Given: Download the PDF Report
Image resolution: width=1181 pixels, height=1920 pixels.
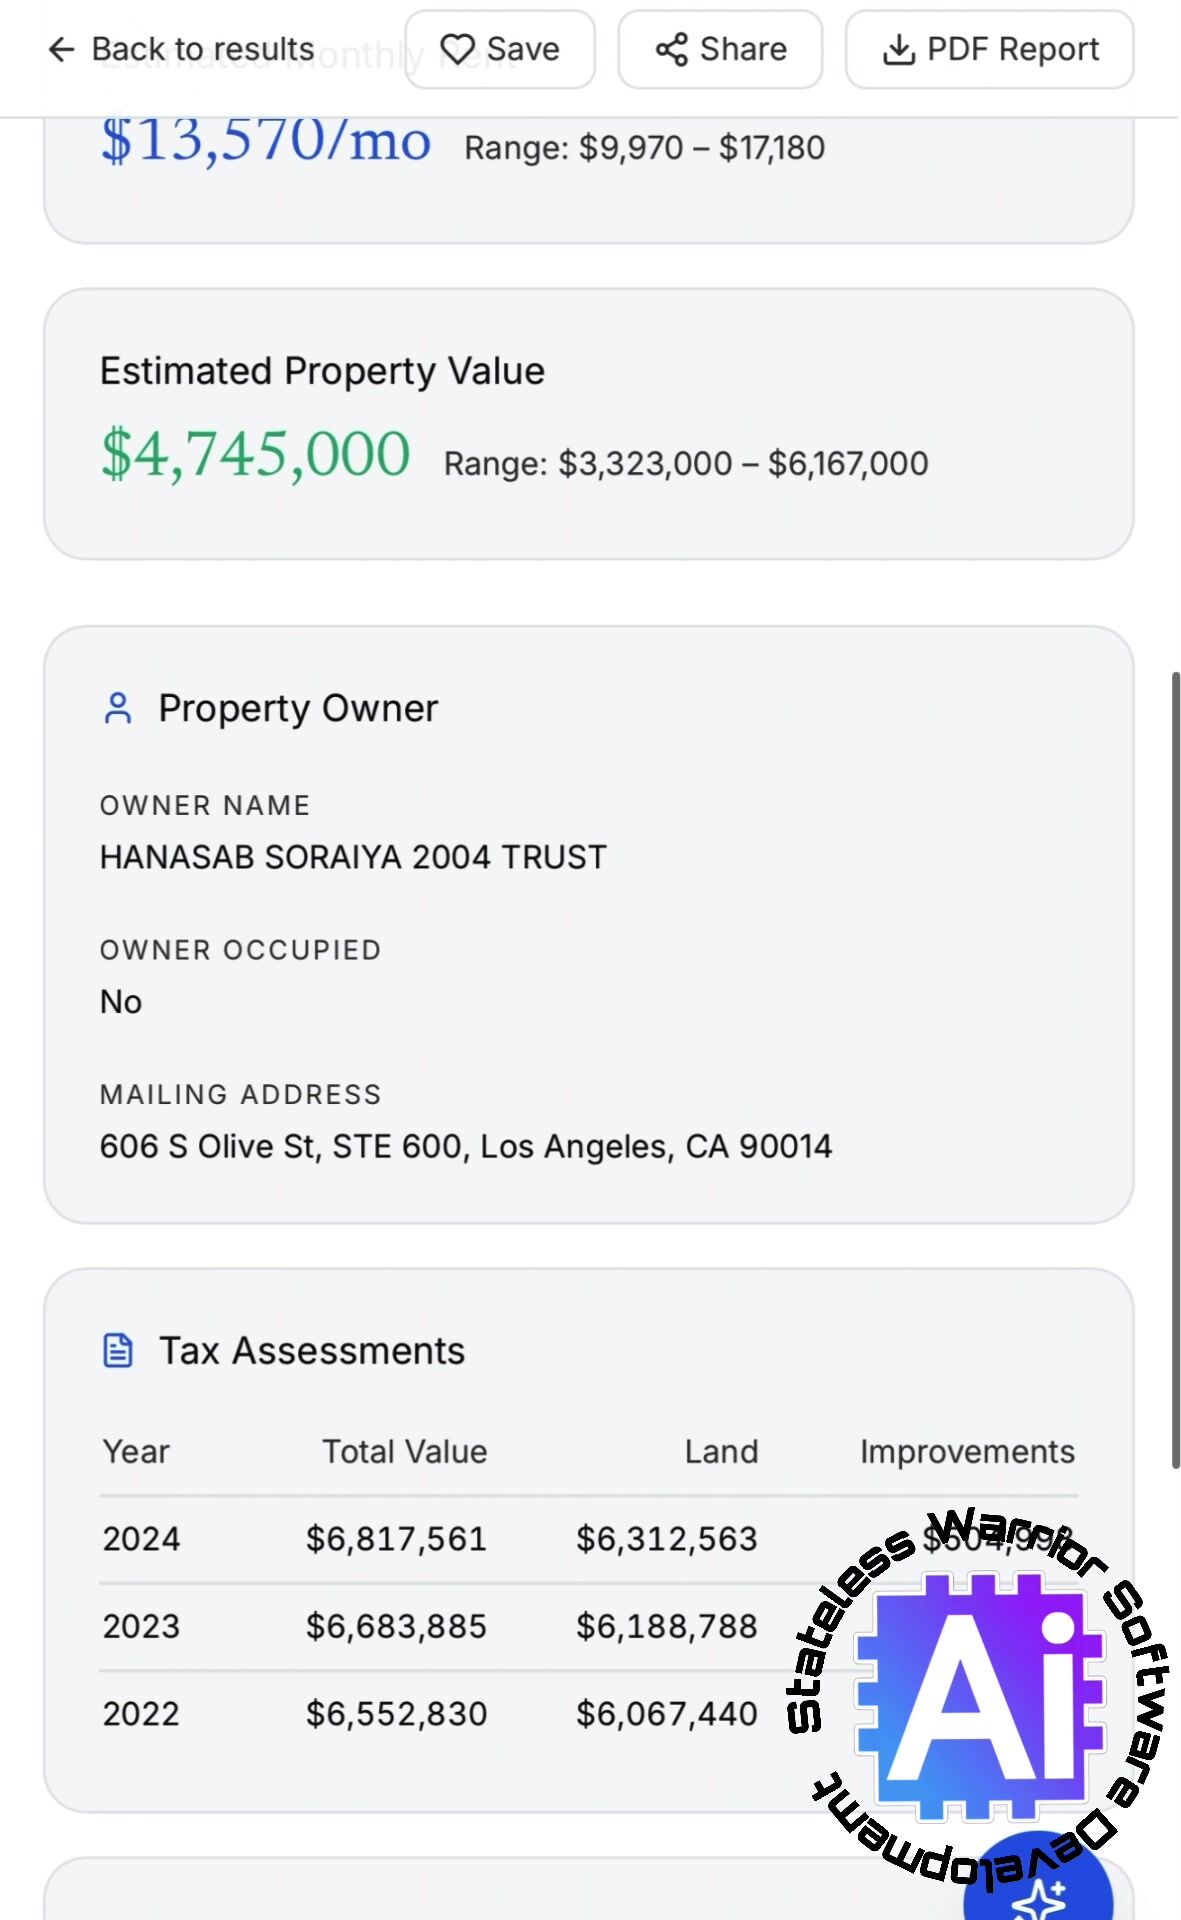Looking at the screenshot, I should click(x=990, y=50).
